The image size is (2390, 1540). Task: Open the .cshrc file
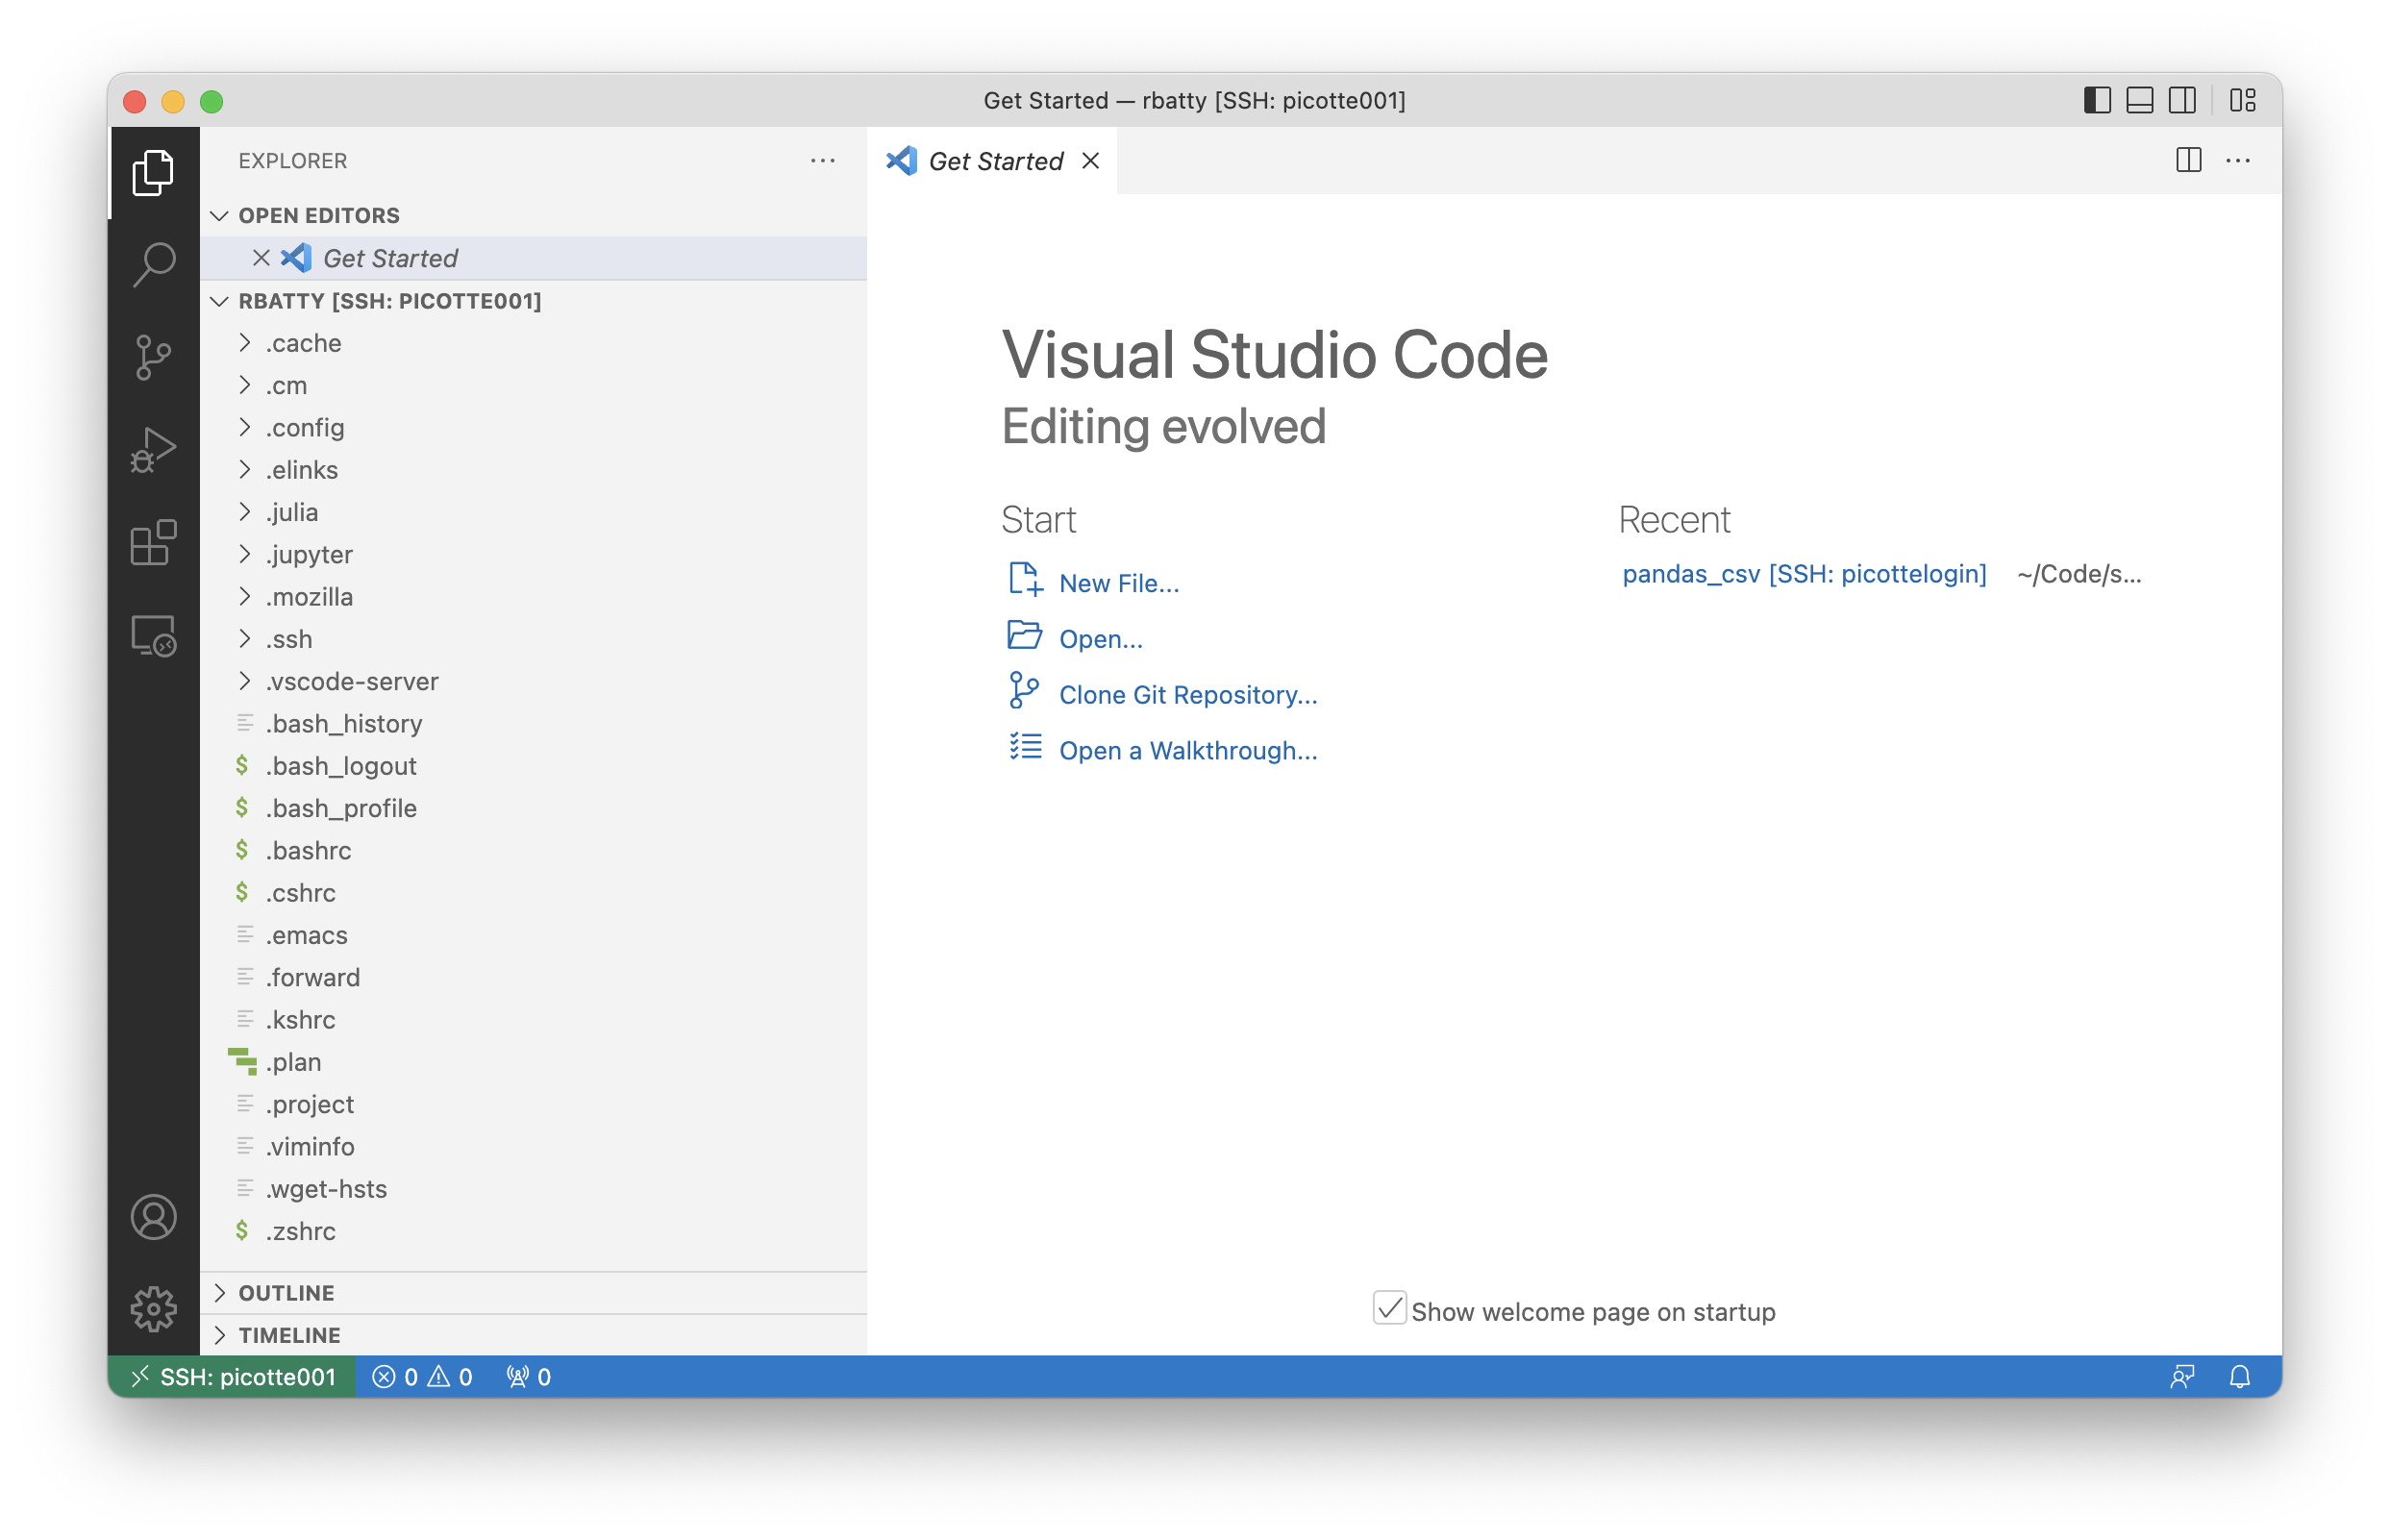point(533,893)
